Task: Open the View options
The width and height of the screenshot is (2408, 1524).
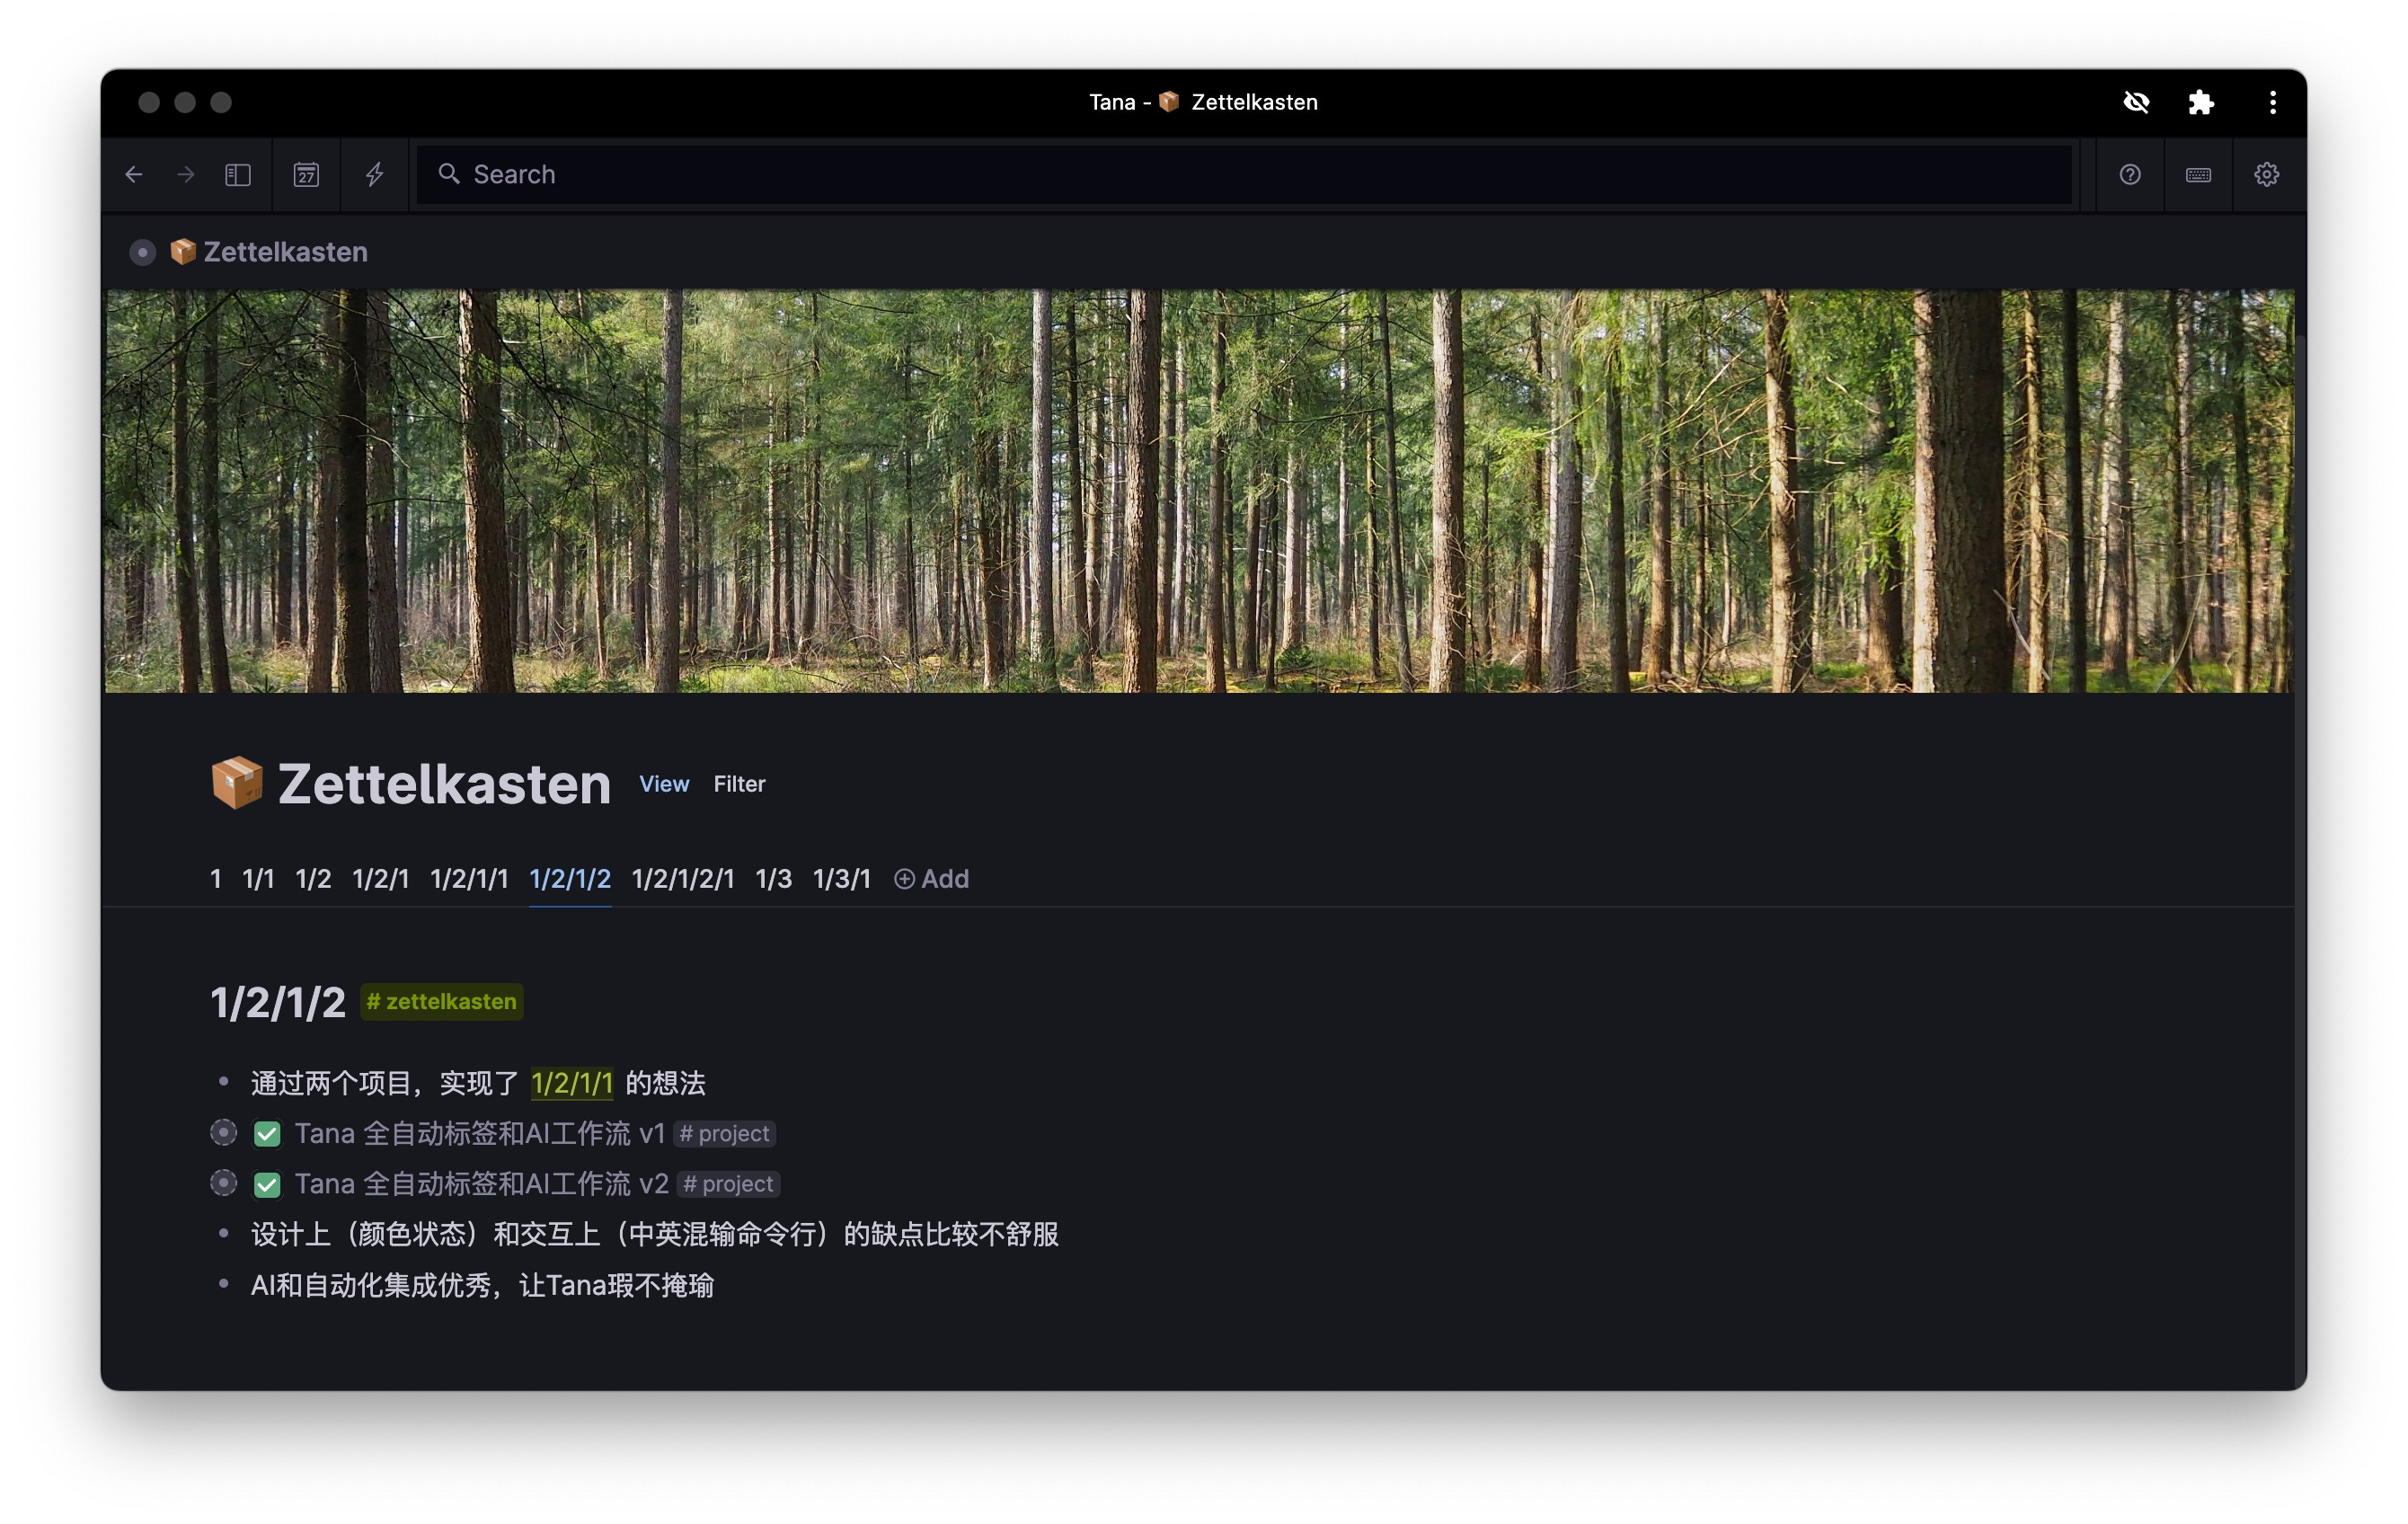Action: [664, 784]
